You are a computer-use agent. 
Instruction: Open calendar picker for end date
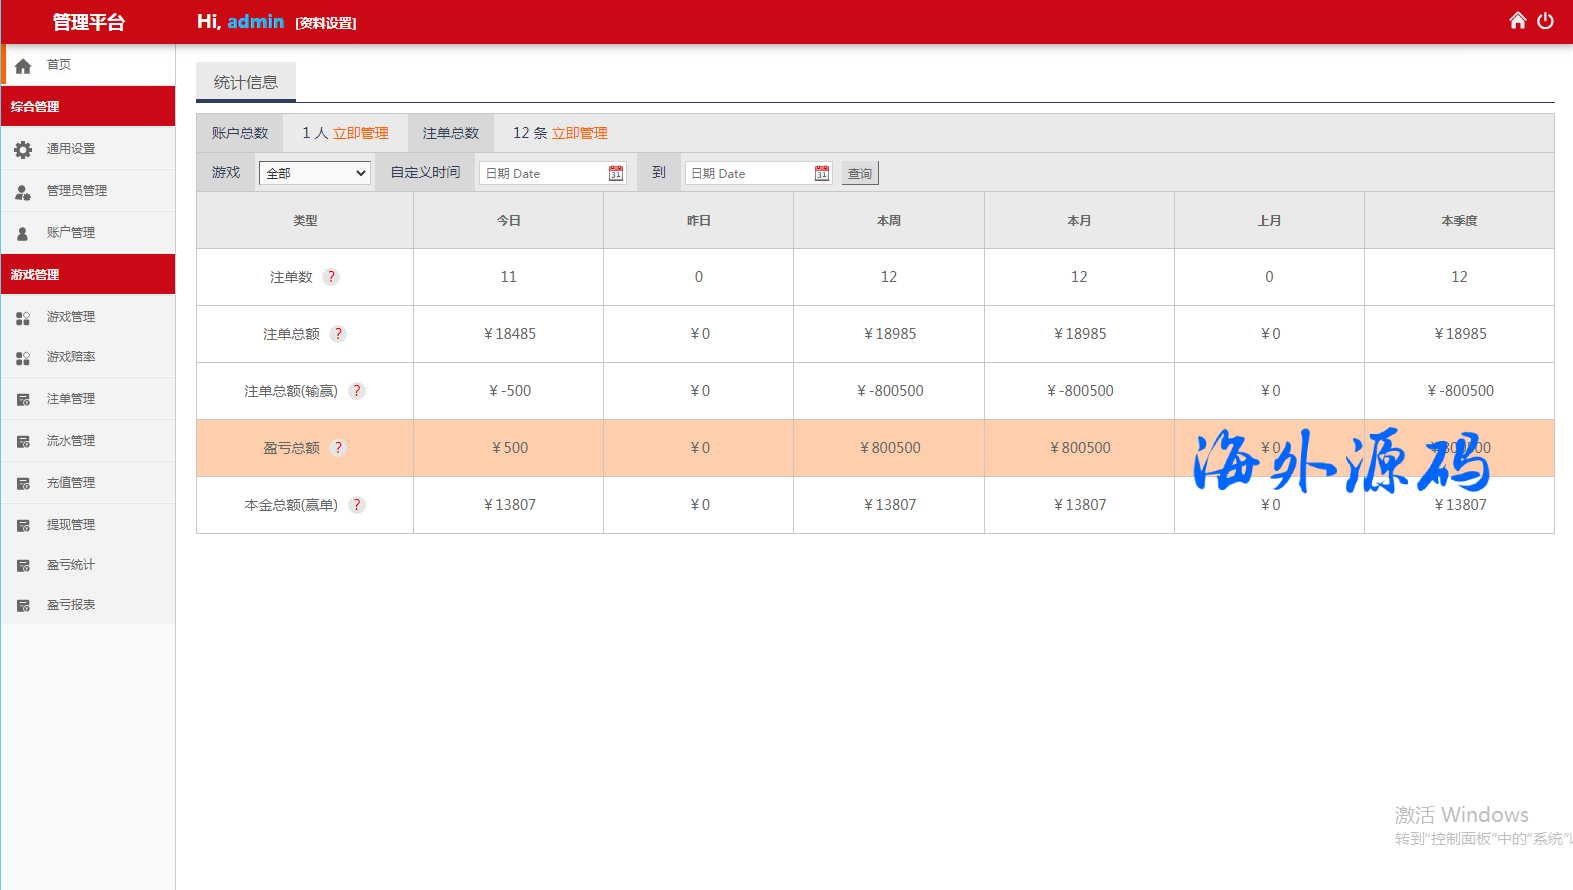tap(821, 173)
